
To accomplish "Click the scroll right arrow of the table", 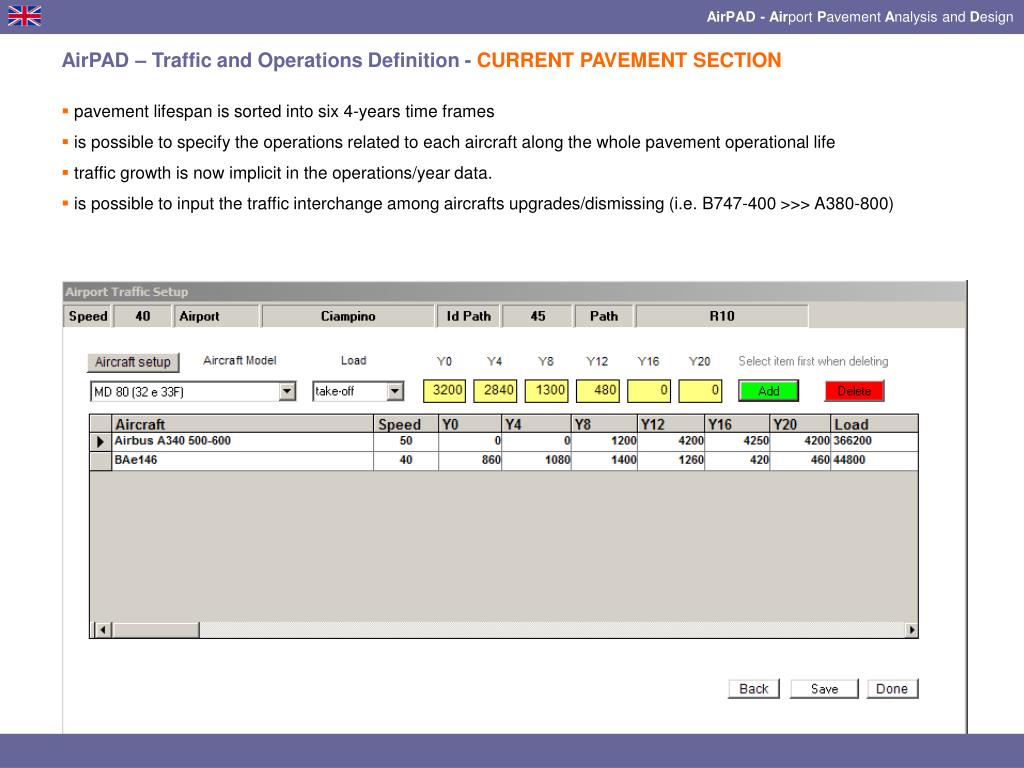I will pyautogui.click(x=911, y=630).
